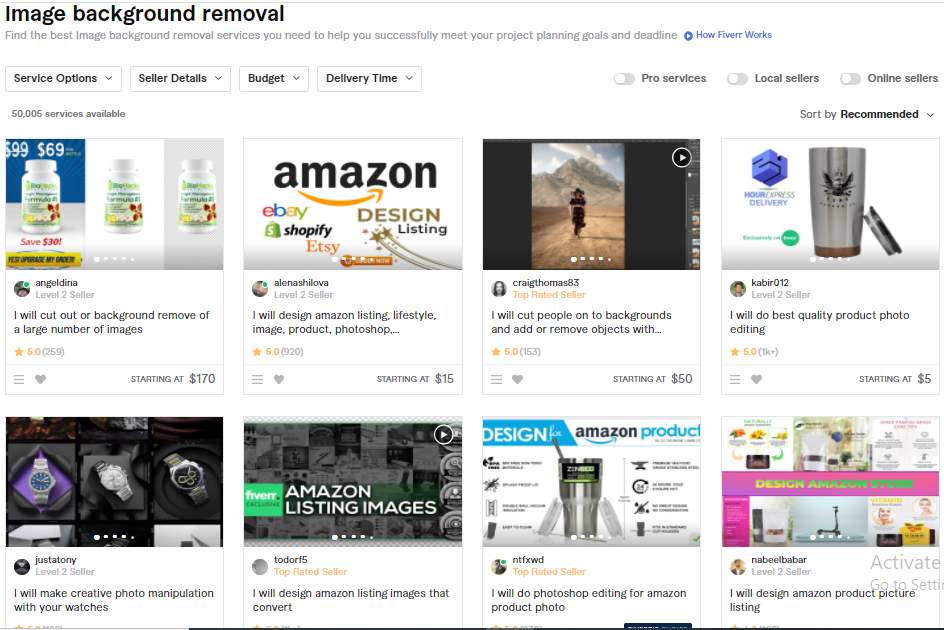The image size is (944, 630).
Task: Click the star rating 5.0 (920) on alenashilova's card
Action: tap(278, 352)
